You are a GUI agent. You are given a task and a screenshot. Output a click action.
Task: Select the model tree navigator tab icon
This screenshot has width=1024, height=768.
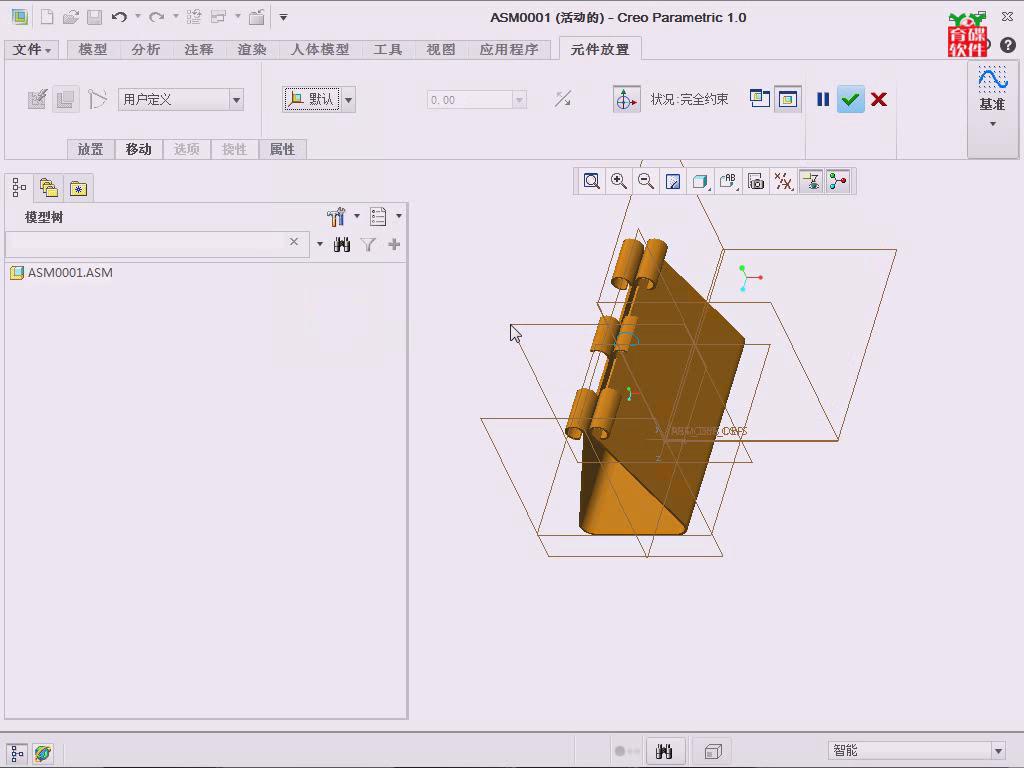(x=19, y=188)
